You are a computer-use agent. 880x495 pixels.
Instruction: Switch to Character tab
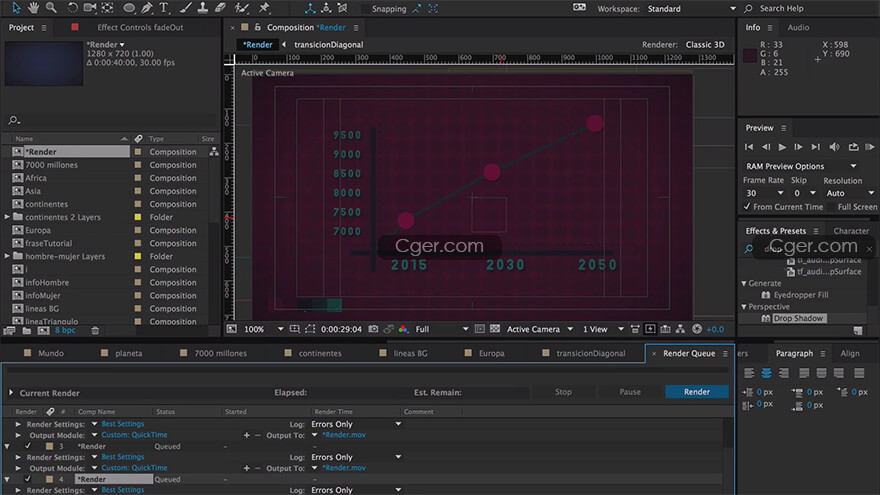[x=851, y=231]
